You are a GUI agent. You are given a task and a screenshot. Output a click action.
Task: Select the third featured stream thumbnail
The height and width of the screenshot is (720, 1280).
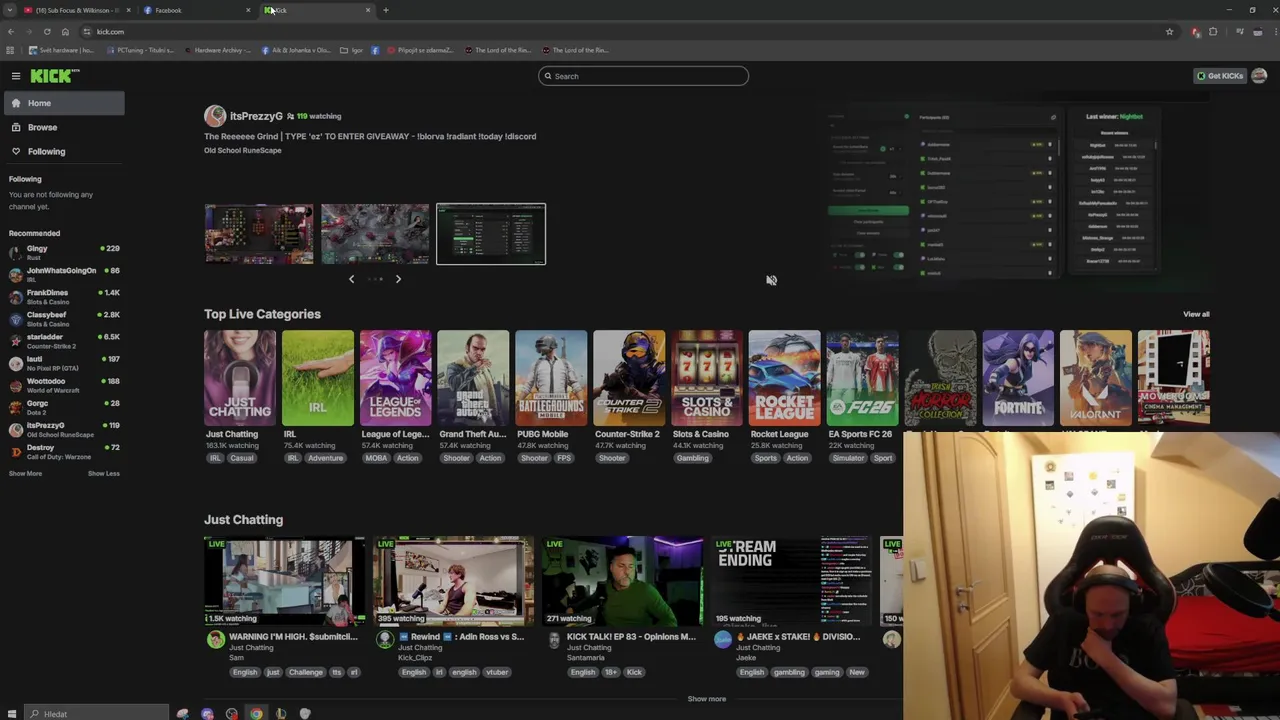491,234
